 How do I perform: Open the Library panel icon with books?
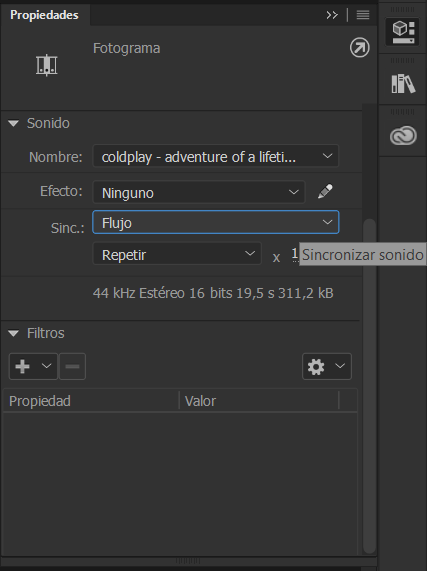[403, 84]
